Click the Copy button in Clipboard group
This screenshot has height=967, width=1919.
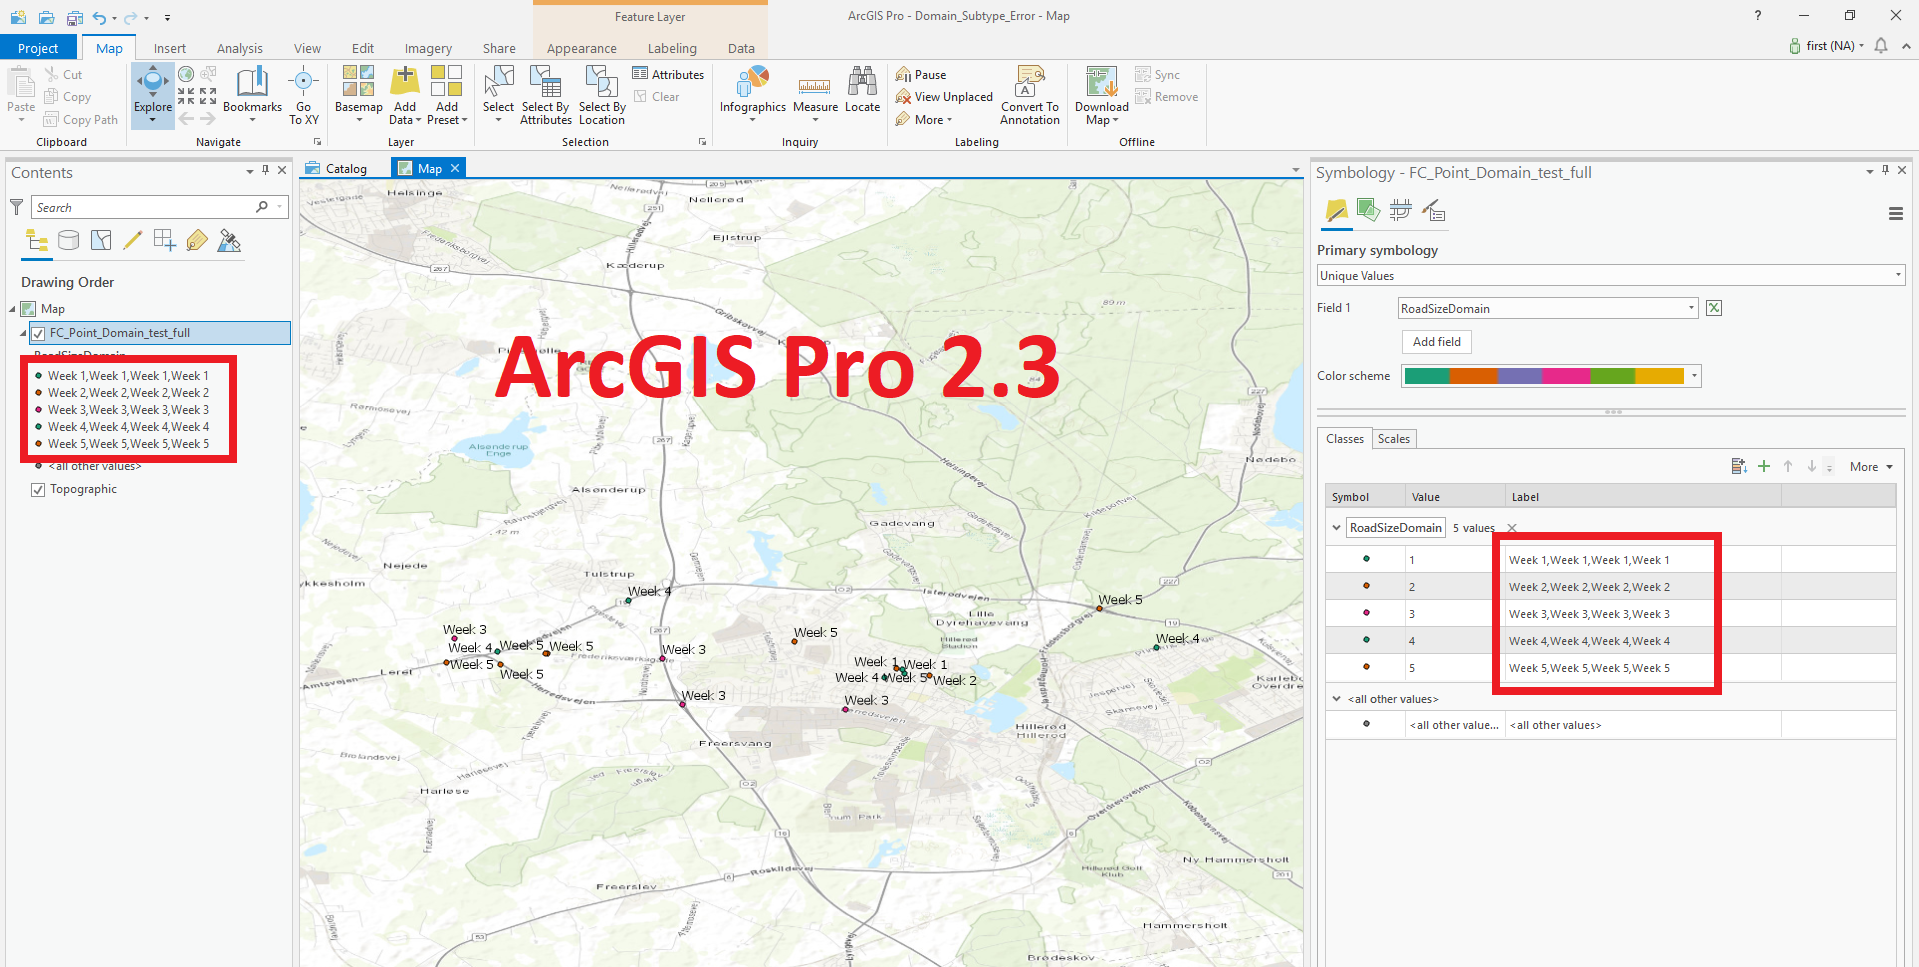click(67, 97)
